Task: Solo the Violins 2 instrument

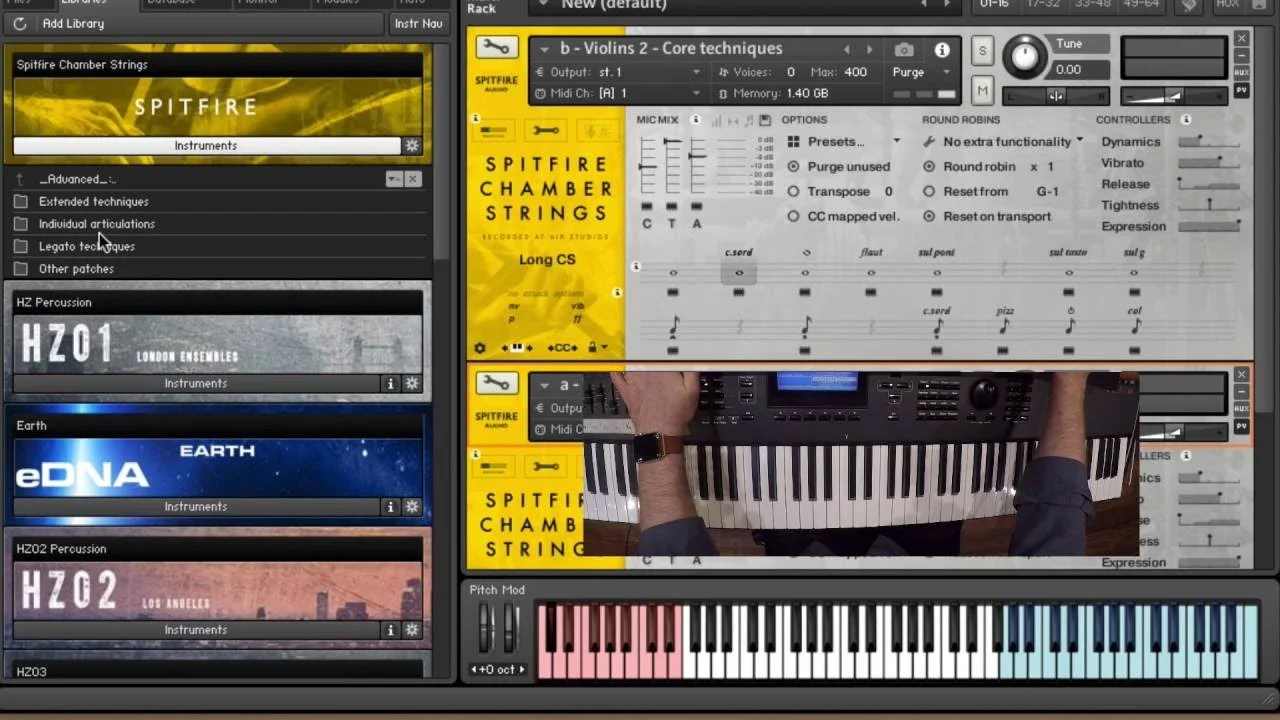Action: 982,51
